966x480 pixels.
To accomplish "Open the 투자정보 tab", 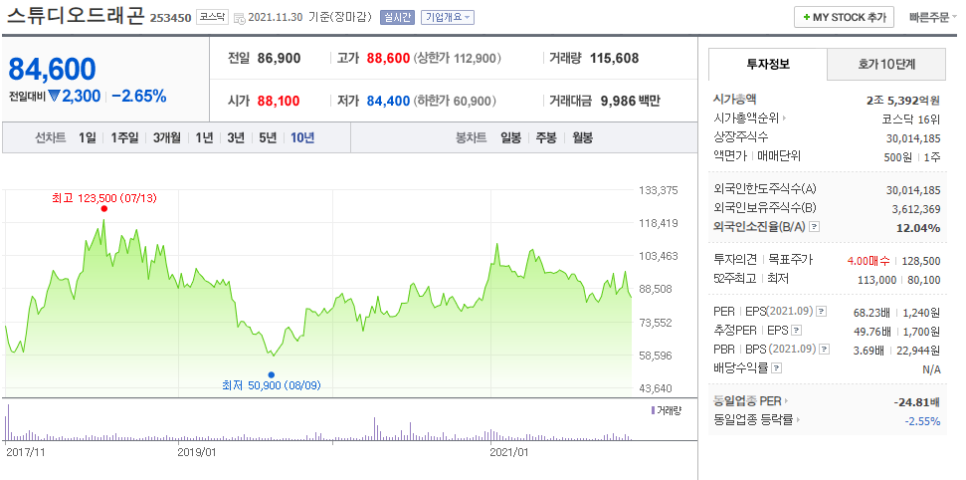I will (x=768, y=64).
